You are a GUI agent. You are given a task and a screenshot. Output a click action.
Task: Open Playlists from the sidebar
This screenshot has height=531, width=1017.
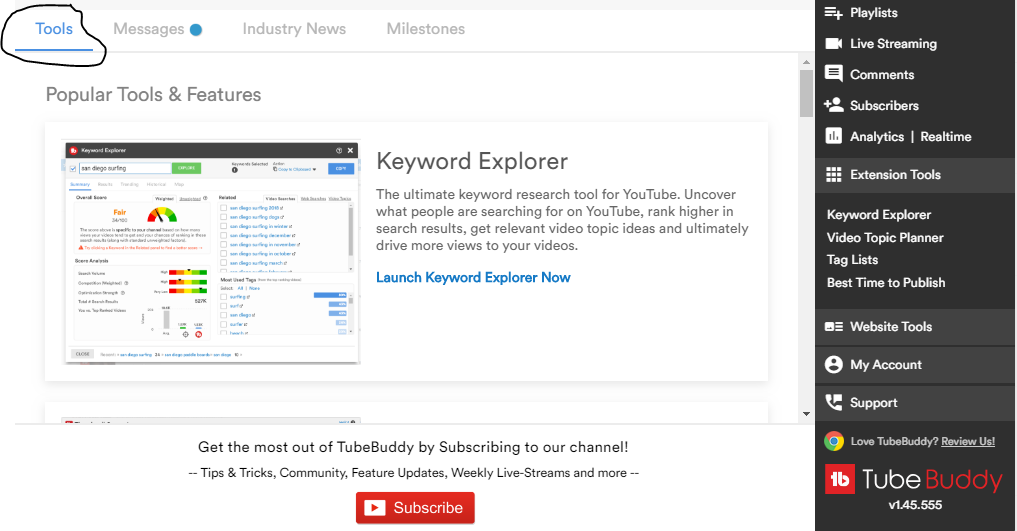[x=873, y=13]
